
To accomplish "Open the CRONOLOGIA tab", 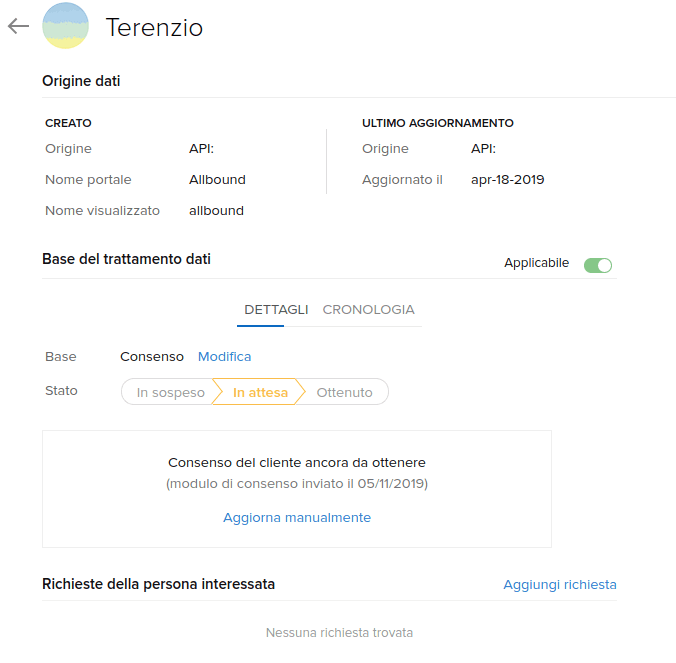I will pos(368,310).
